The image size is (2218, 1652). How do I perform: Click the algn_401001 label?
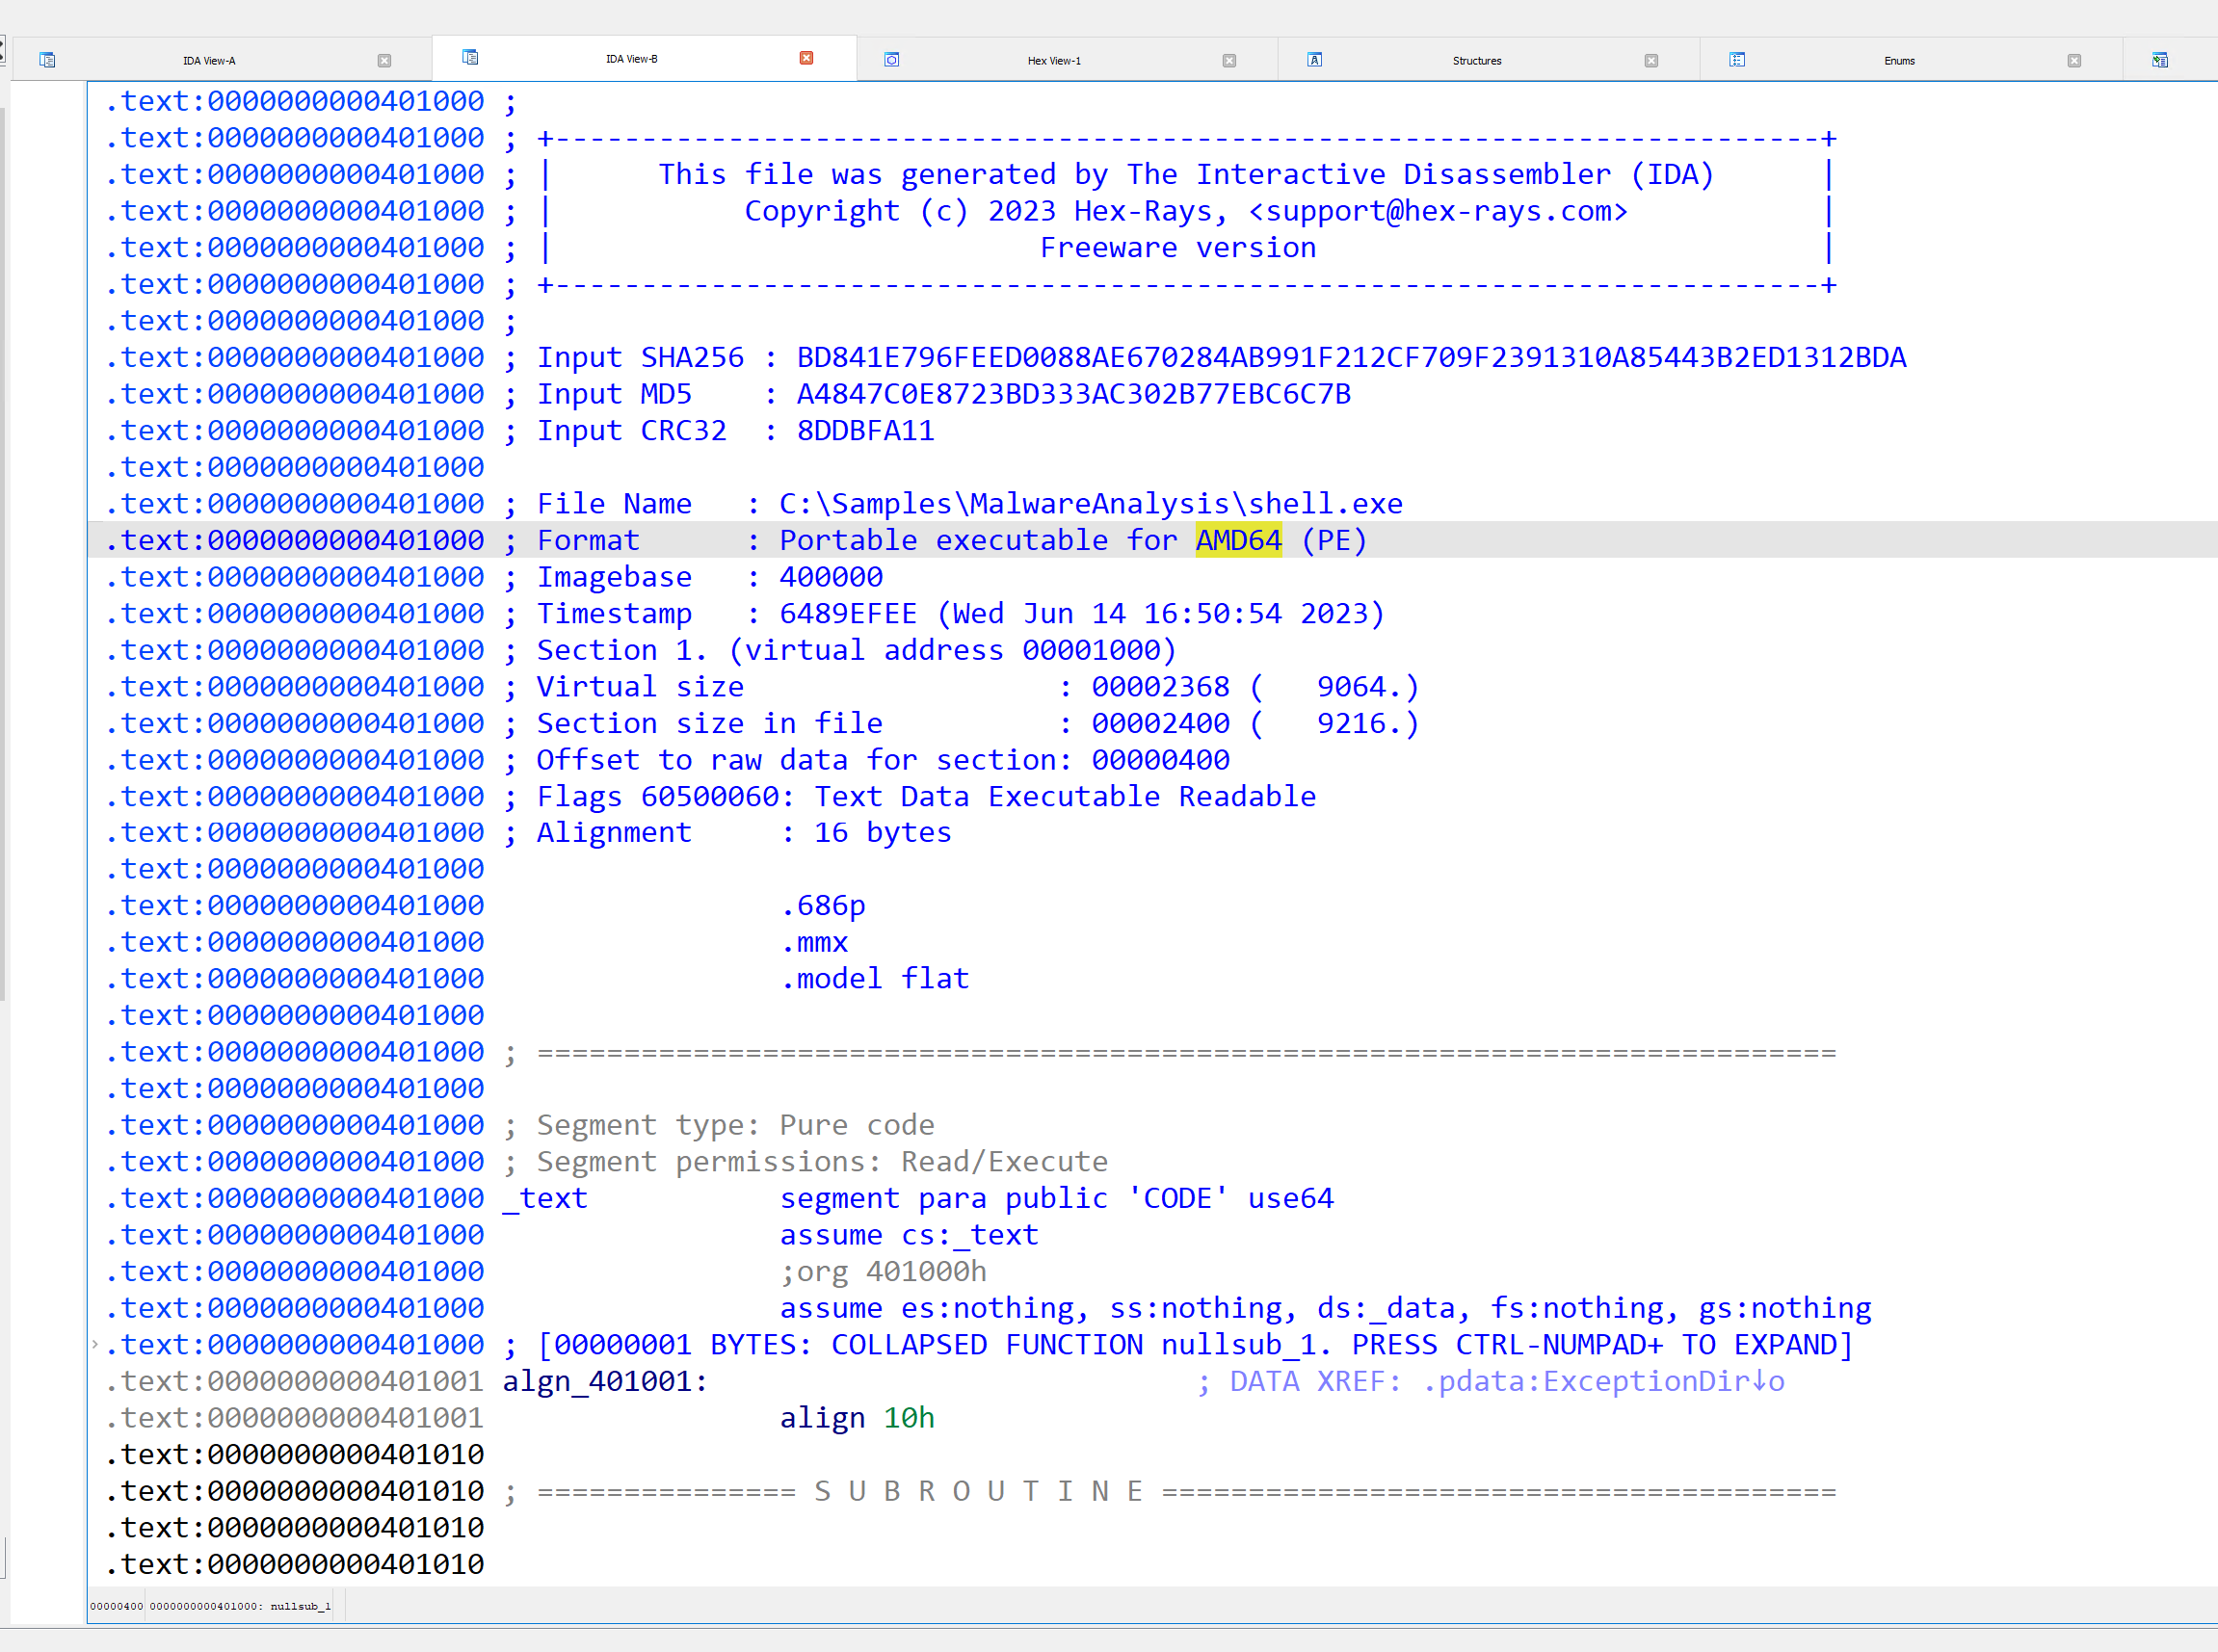tap(605, 1381)
